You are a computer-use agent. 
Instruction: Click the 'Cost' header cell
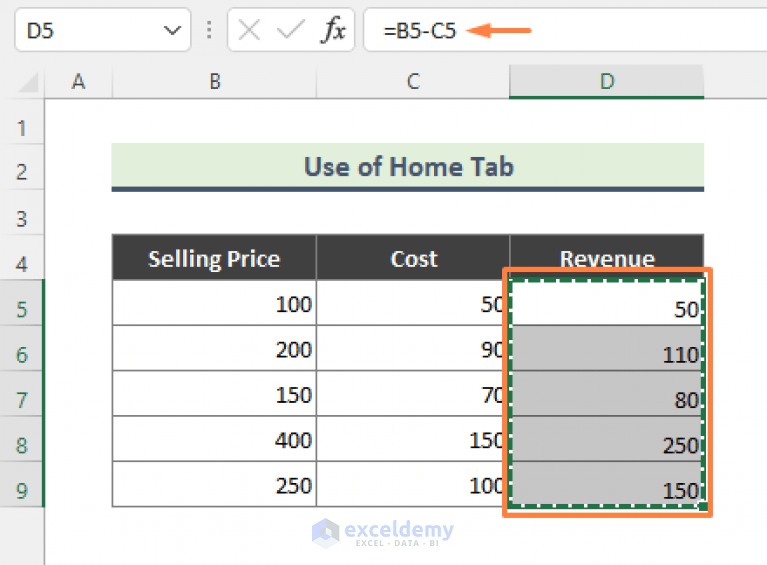(x=413, y=258)
